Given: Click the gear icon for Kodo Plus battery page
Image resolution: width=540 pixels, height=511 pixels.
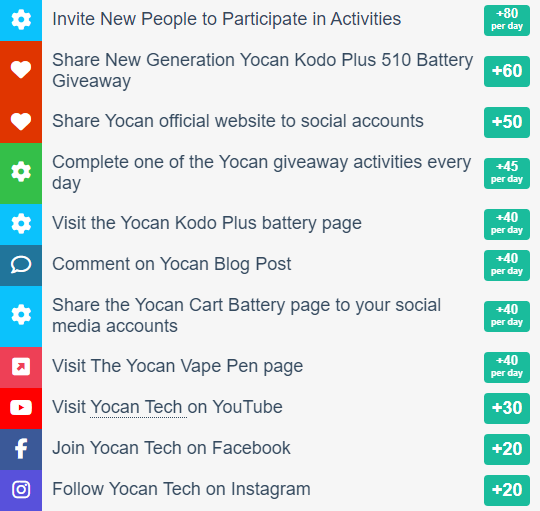Looking at the screenshot, I should [x=21, y=223].
